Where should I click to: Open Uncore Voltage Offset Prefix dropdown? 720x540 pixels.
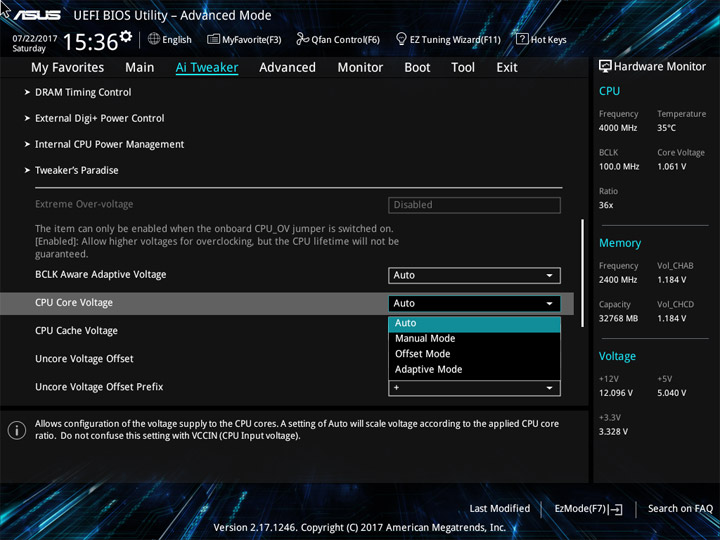pyautogui.click(x=474, y=388)
